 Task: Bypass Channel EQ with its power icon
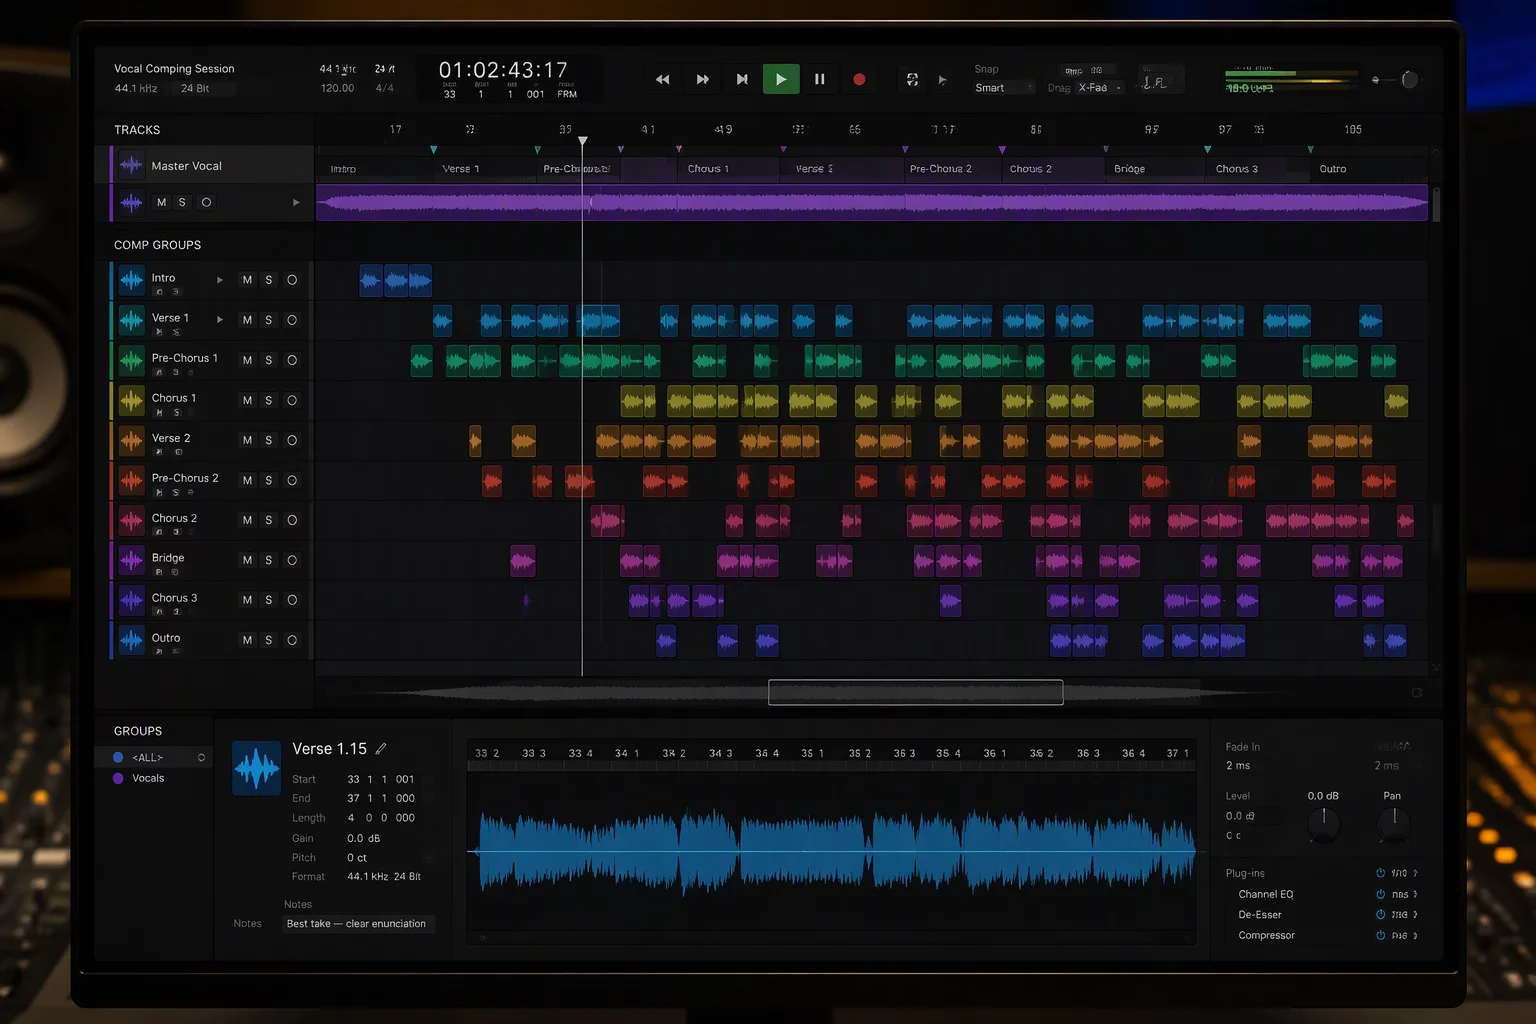coord(1380,894)
